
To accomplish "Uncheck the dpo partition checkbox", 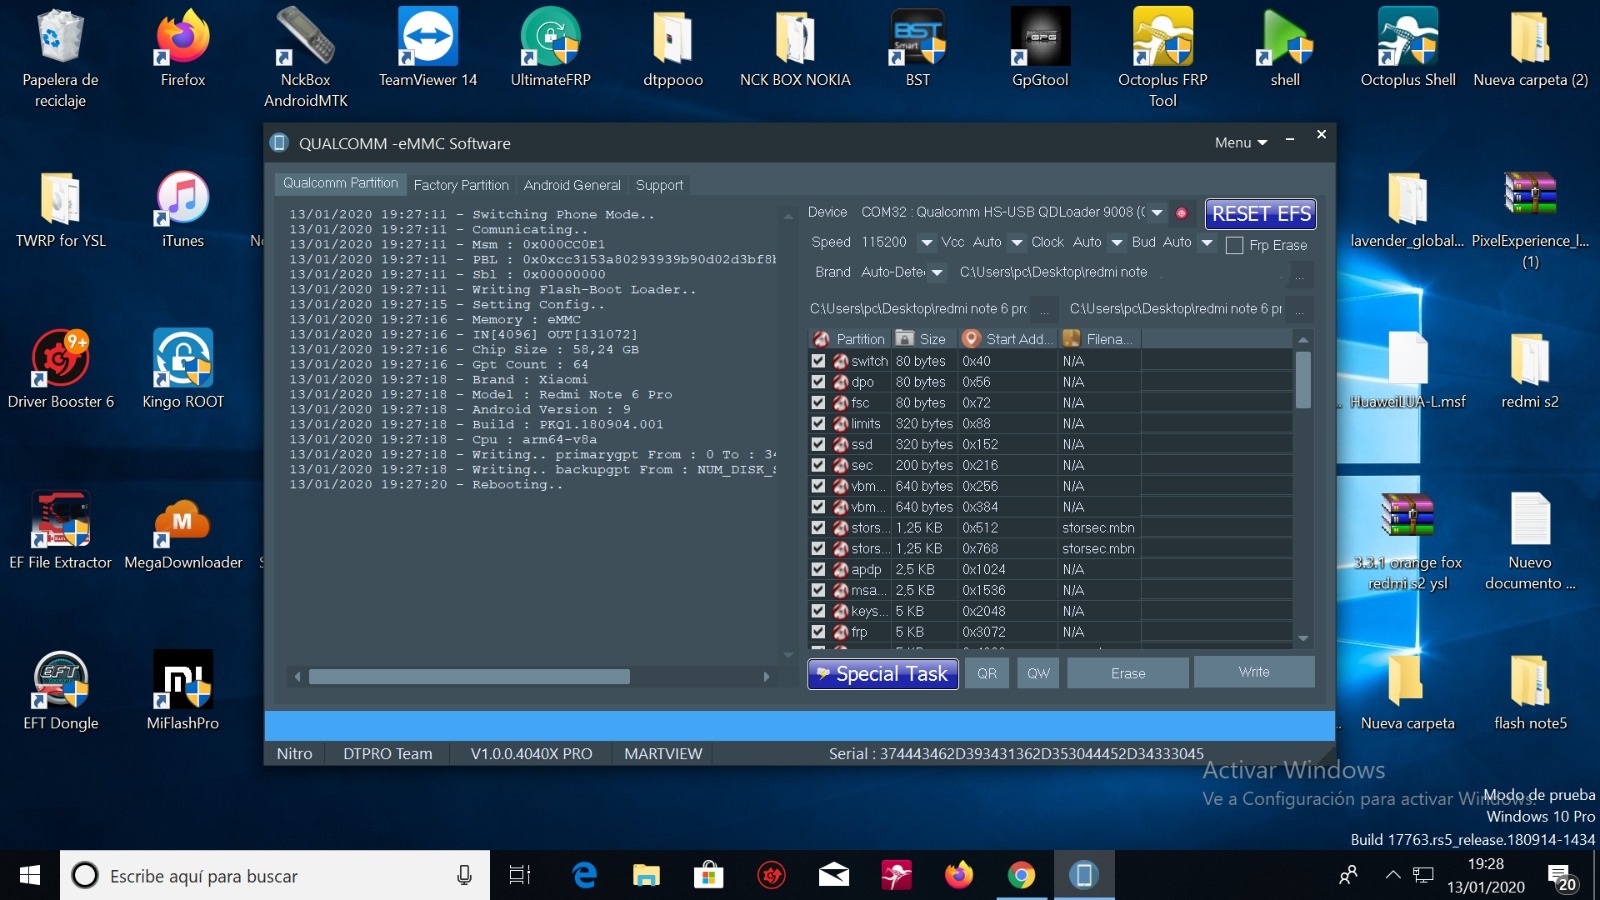I will click(818, 382).
